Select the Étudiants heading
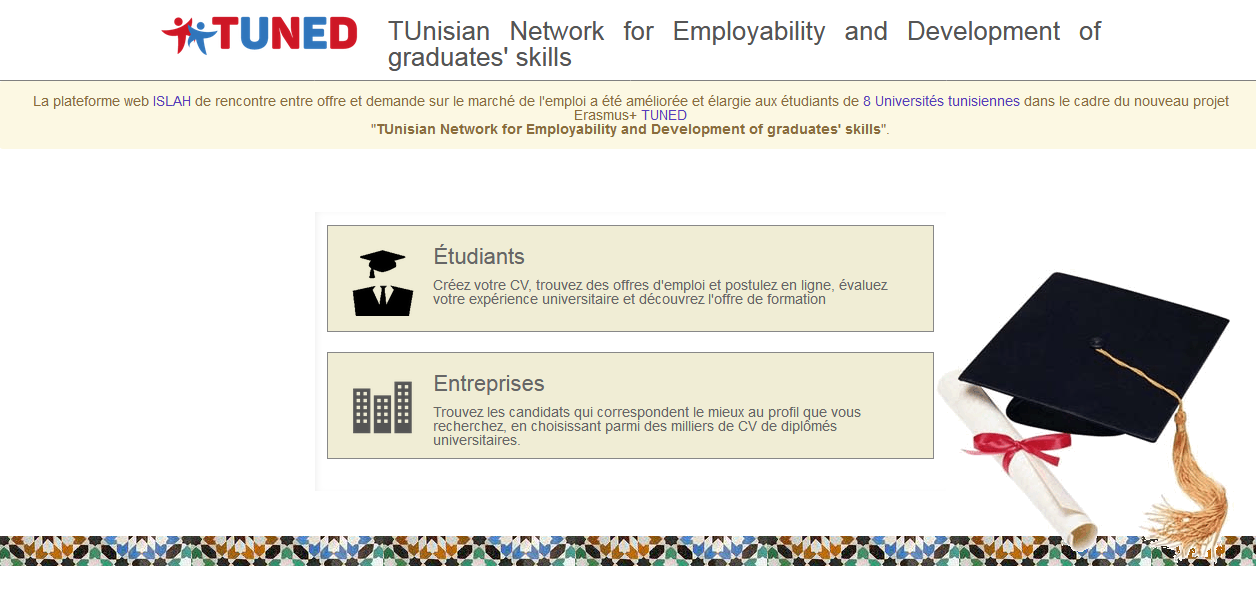 (479, 256)
